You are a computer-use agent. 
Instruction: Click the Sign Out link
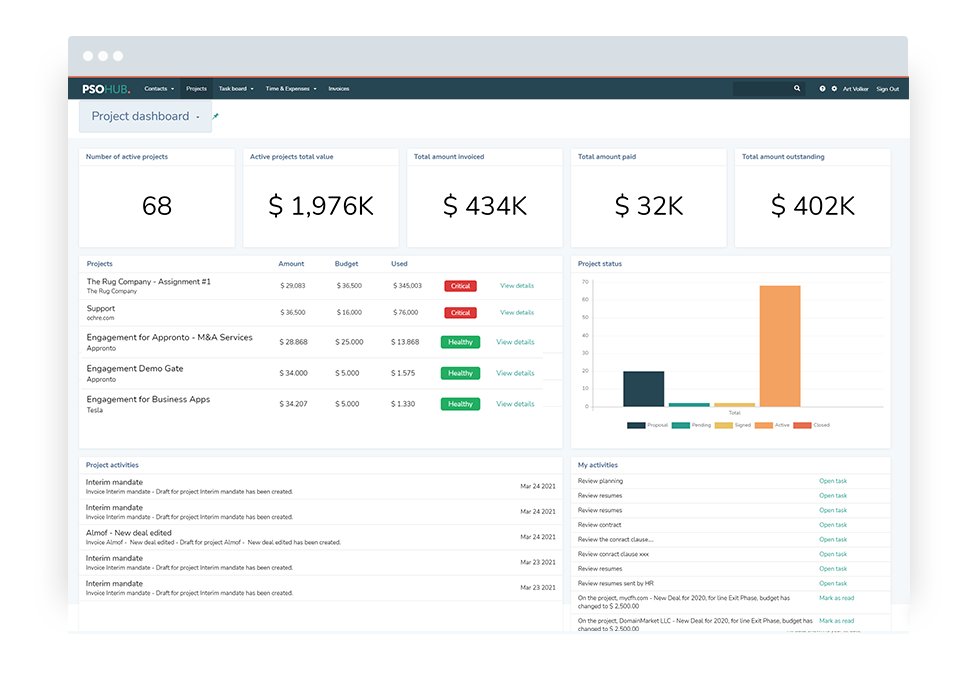[x=887, y=89]
